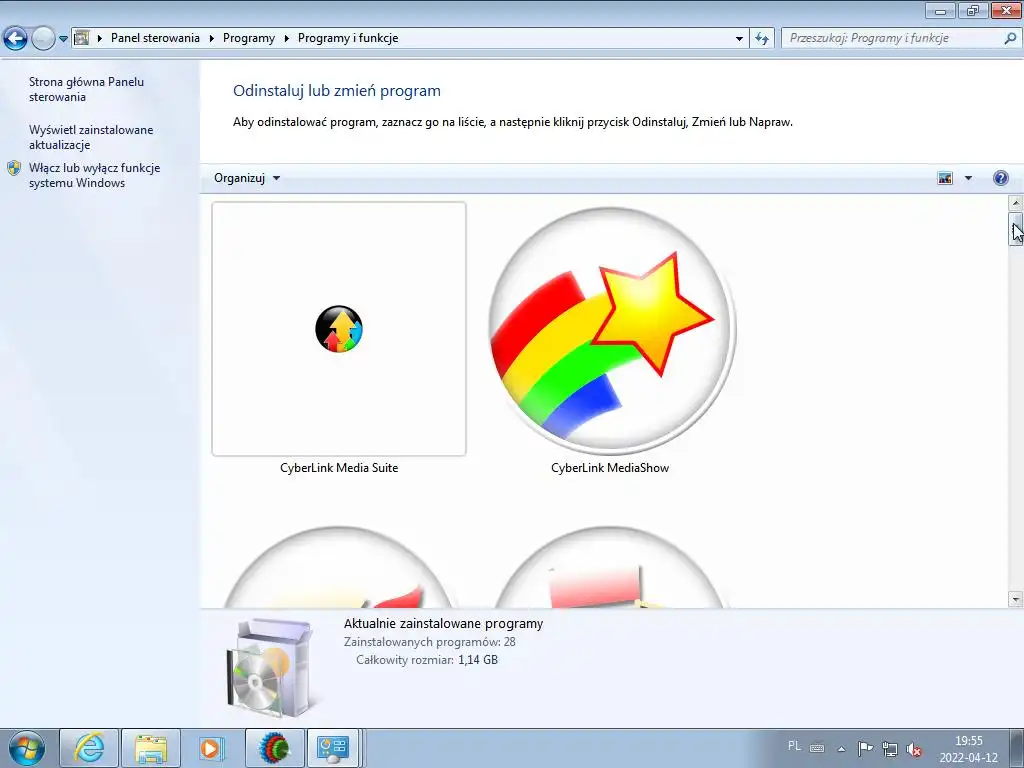Expand the arrow after Programy breadcrumb
Screen dimensions: 1024x768
click(287, 39)
